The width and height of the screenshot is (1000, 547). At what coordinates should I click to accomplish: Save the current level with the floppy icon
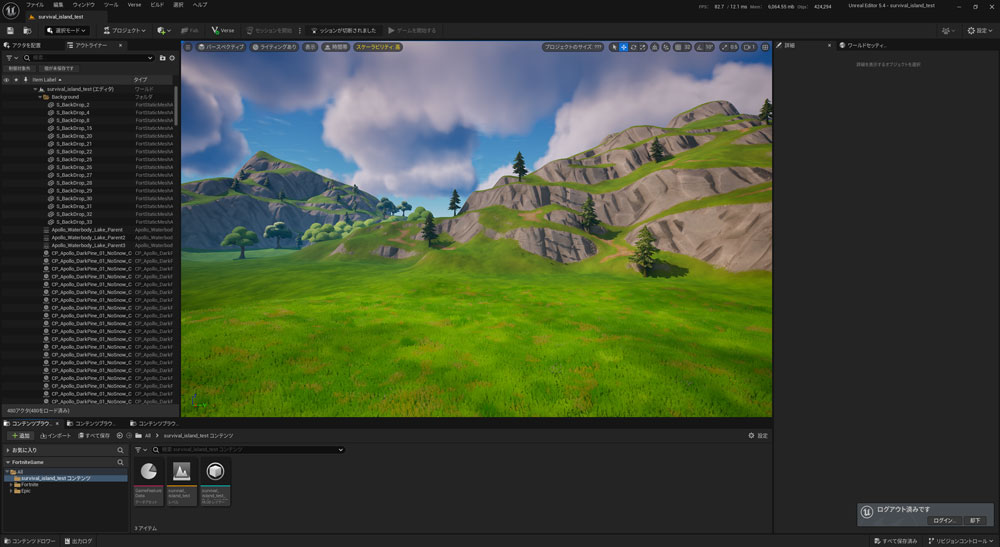tap(10, 31)
